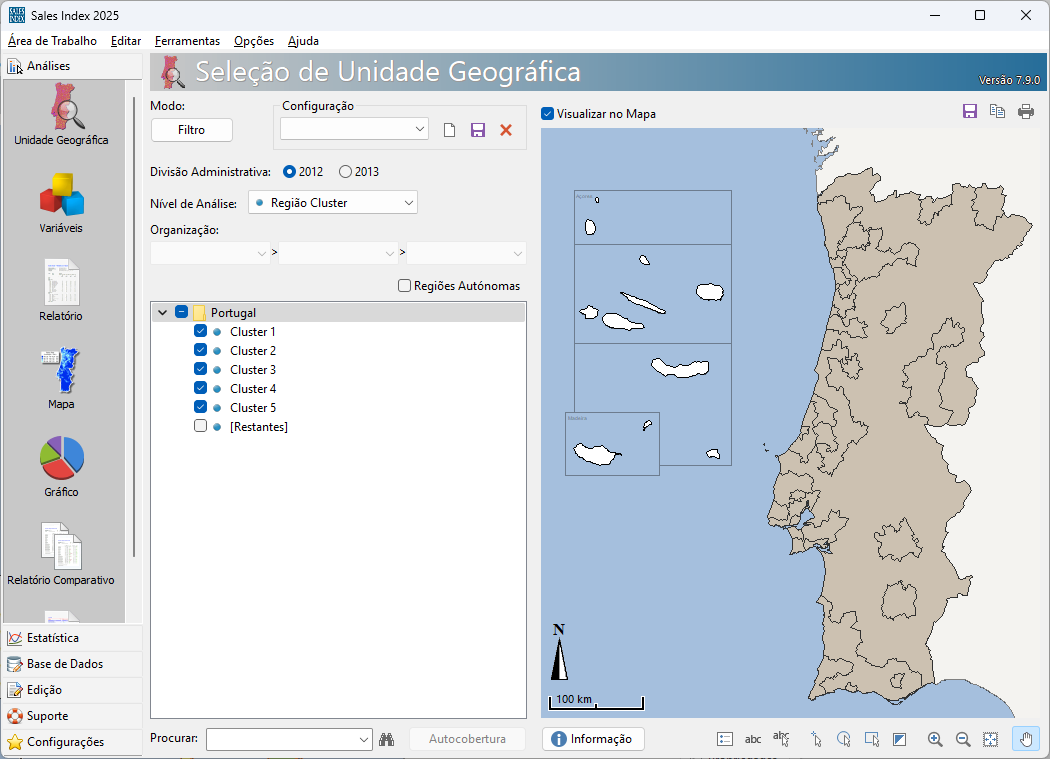Click the binoculars search icon
The width and height of the screenshot is (1050, 759).
(x=388, y=739)
